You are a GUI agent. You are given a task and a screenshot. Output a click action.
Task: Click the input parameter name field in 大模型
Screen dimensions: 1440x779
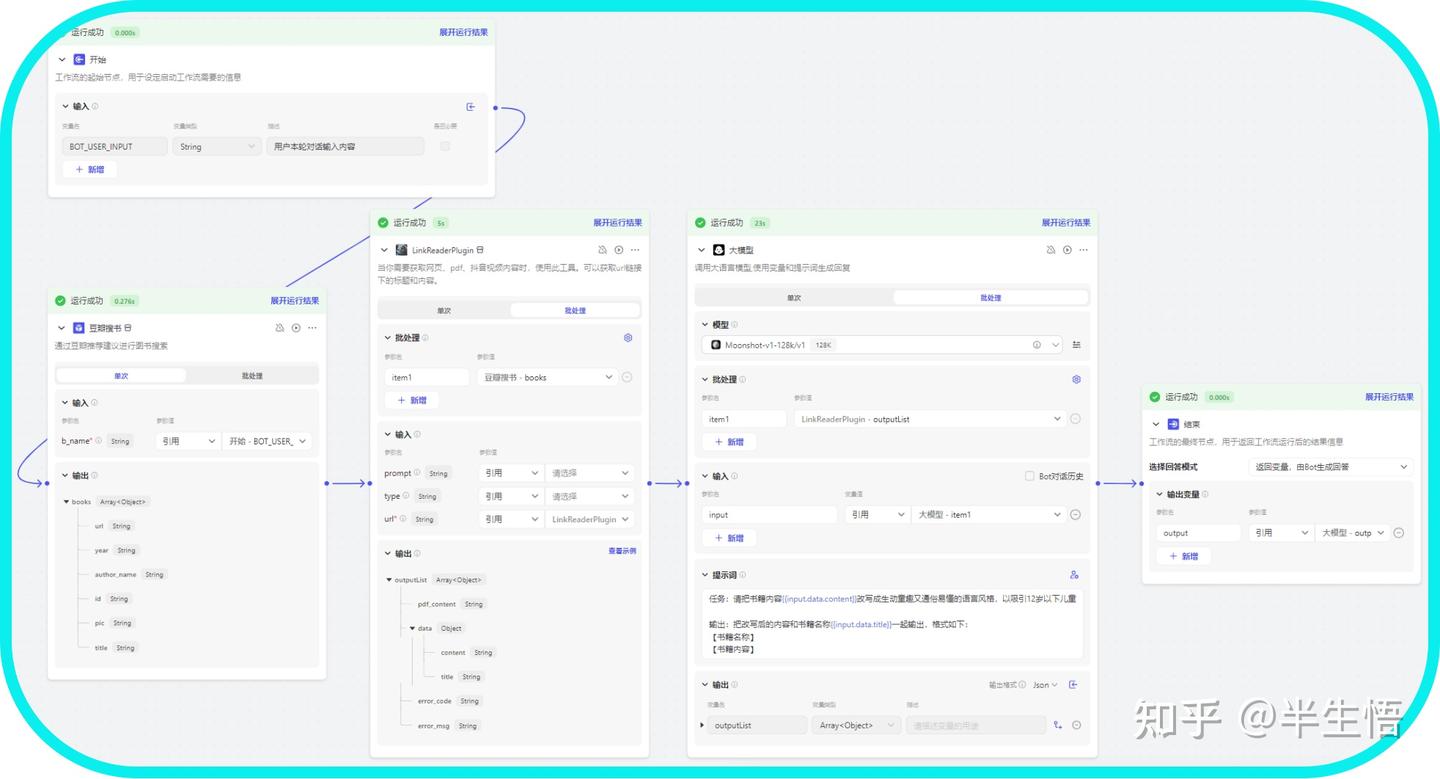point(769,515)
